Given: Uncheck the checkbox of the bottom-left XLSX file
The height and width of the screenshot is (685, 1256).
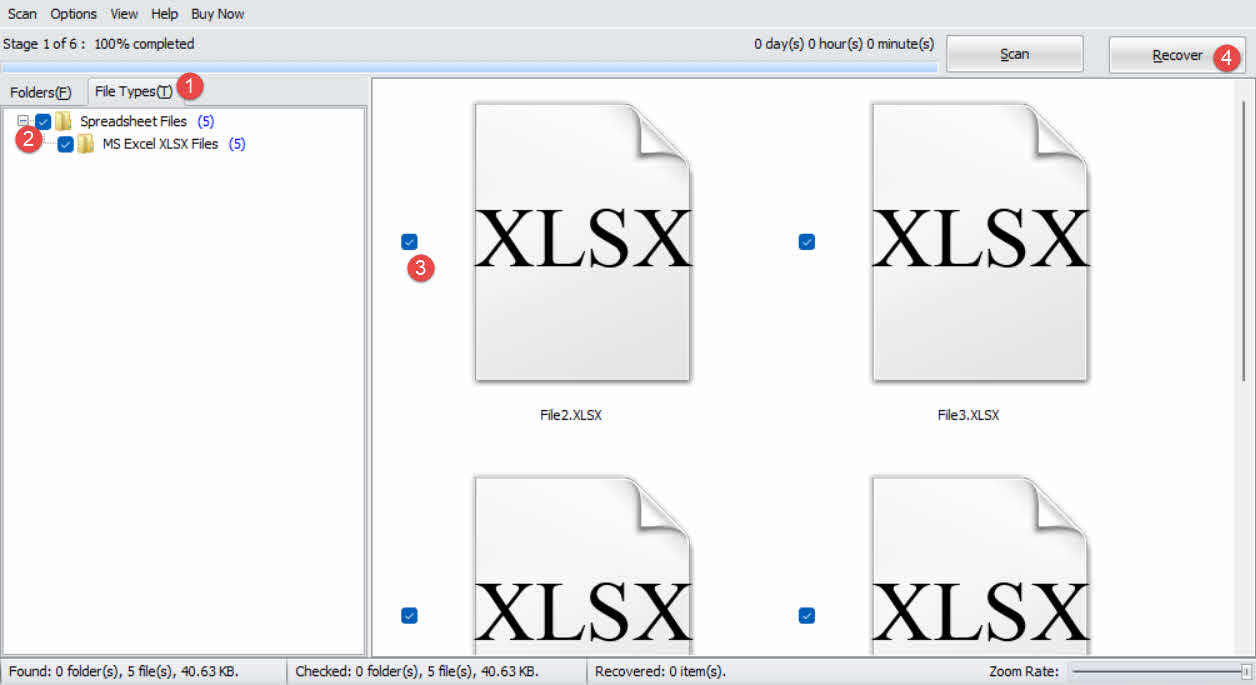Looking at the screenshot, I should coord(409,615).
